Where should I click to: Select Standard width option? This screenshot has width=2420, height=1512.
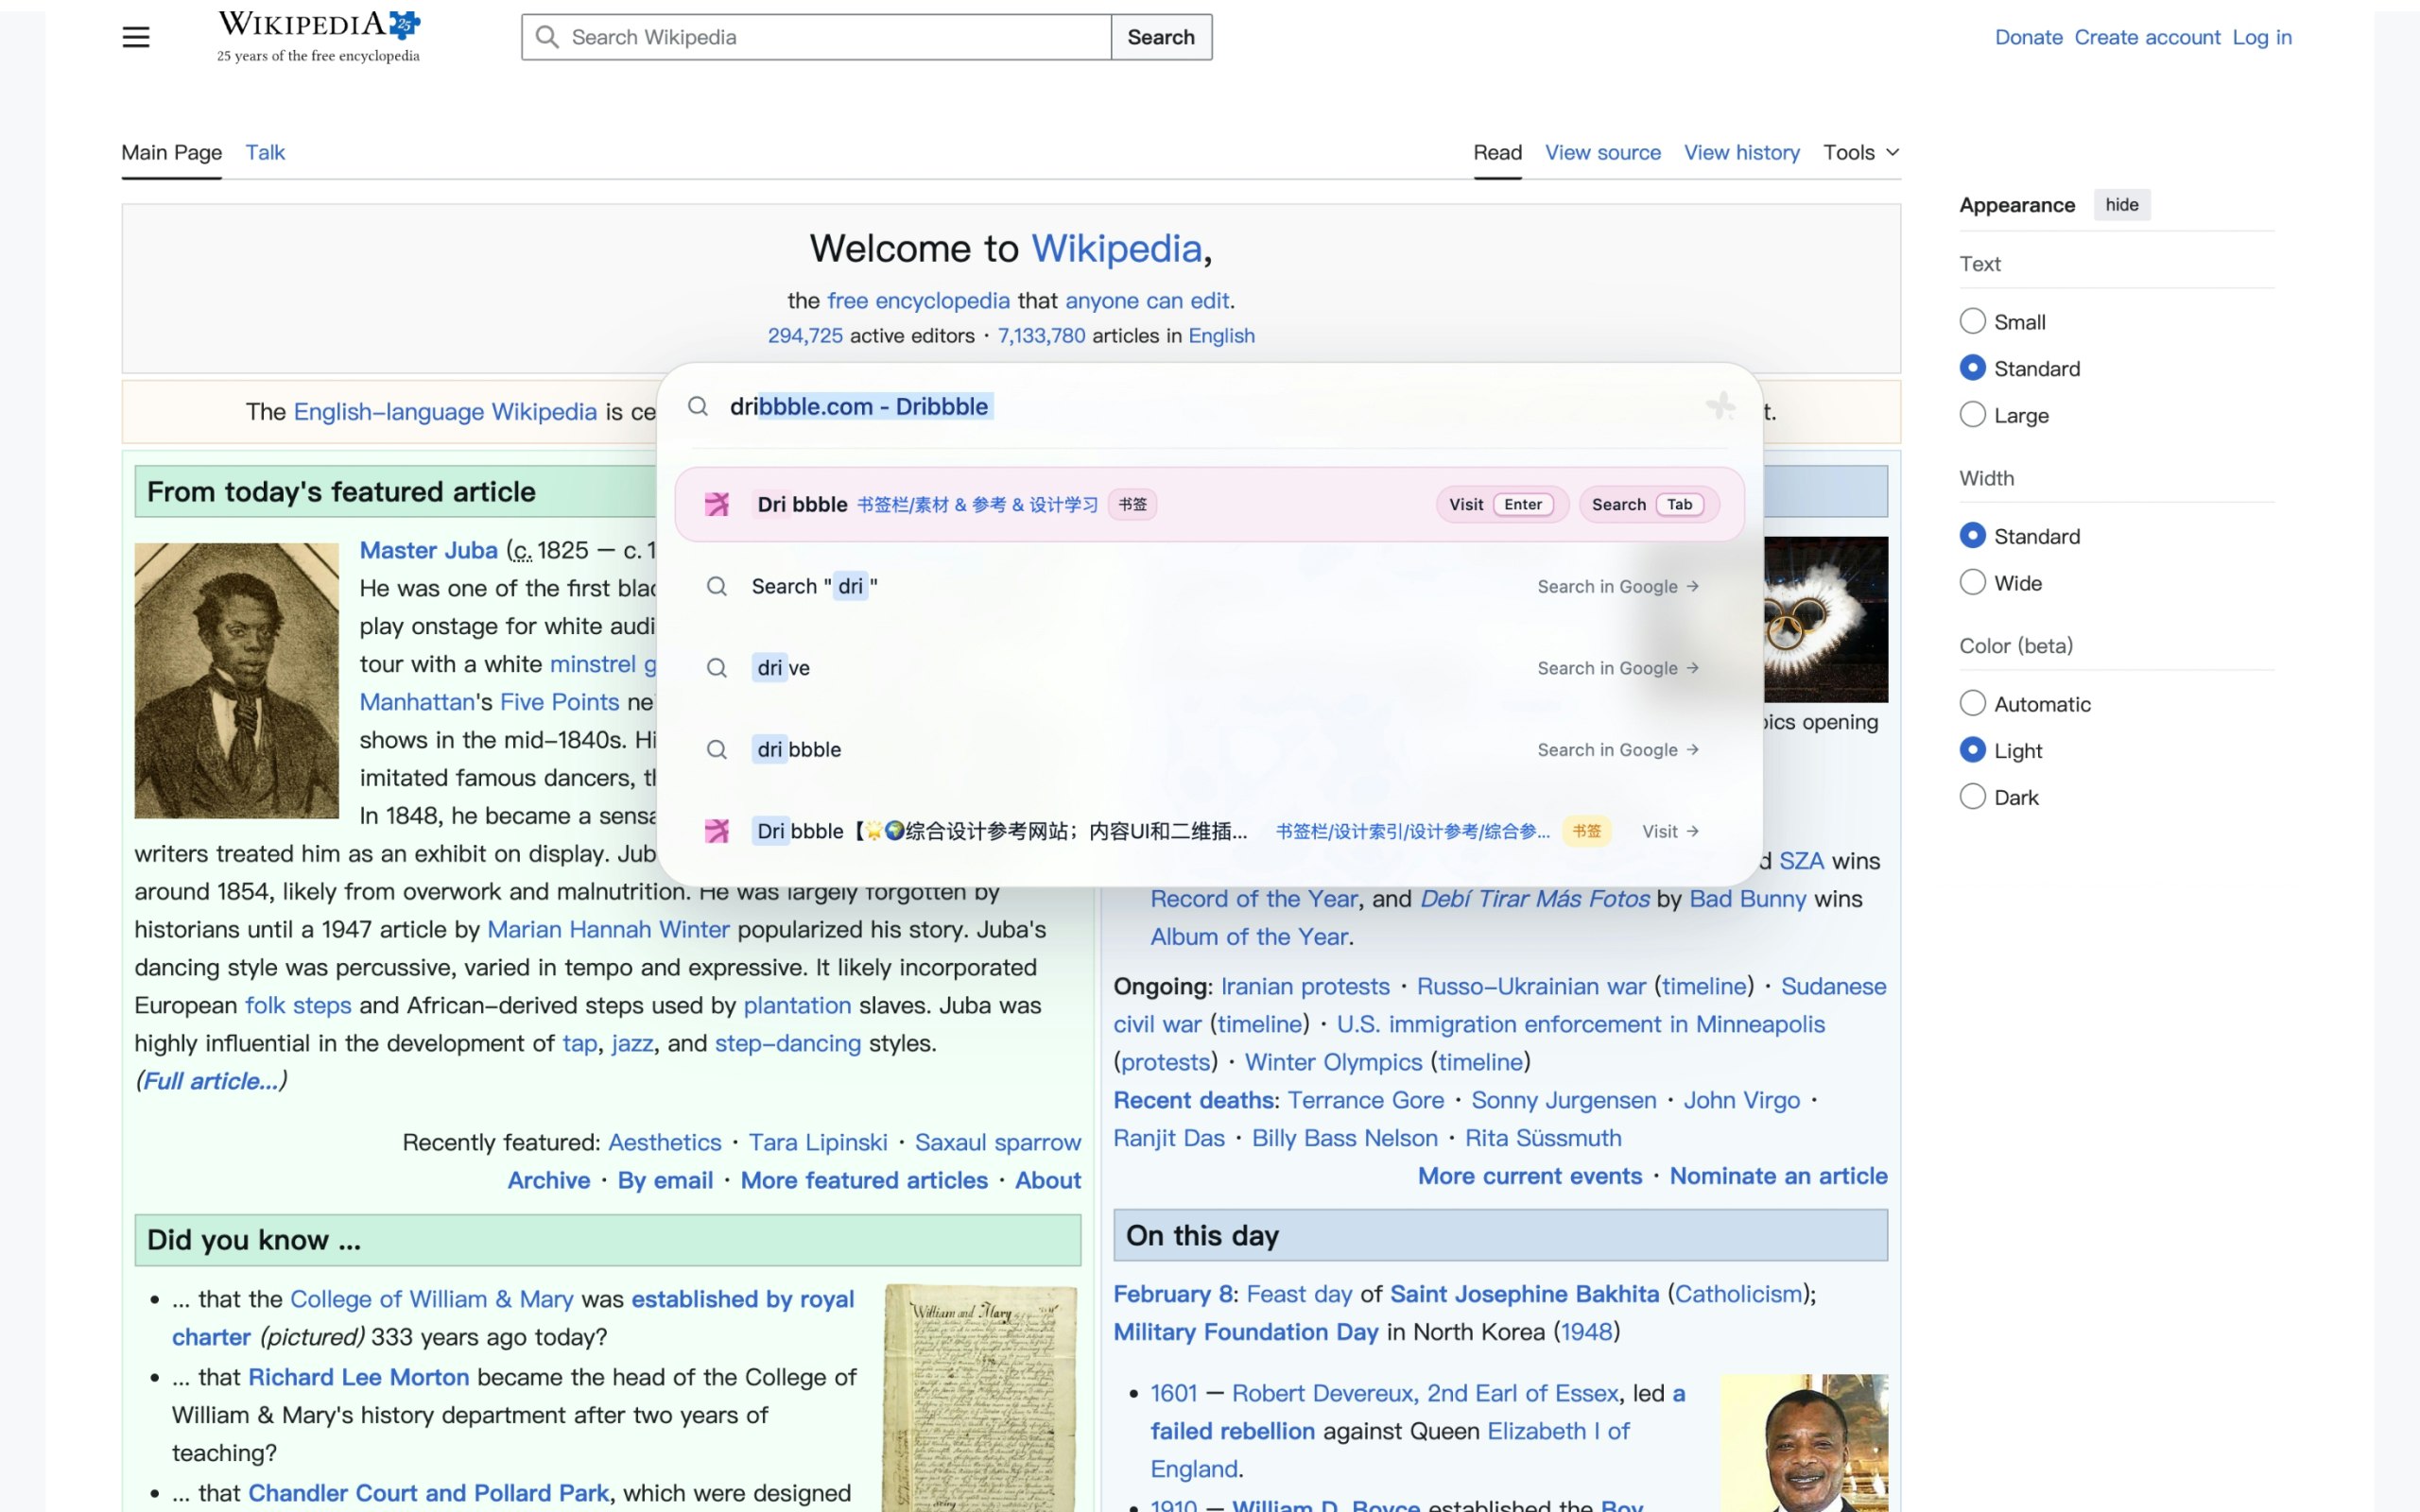click(x=1972, y=536)
